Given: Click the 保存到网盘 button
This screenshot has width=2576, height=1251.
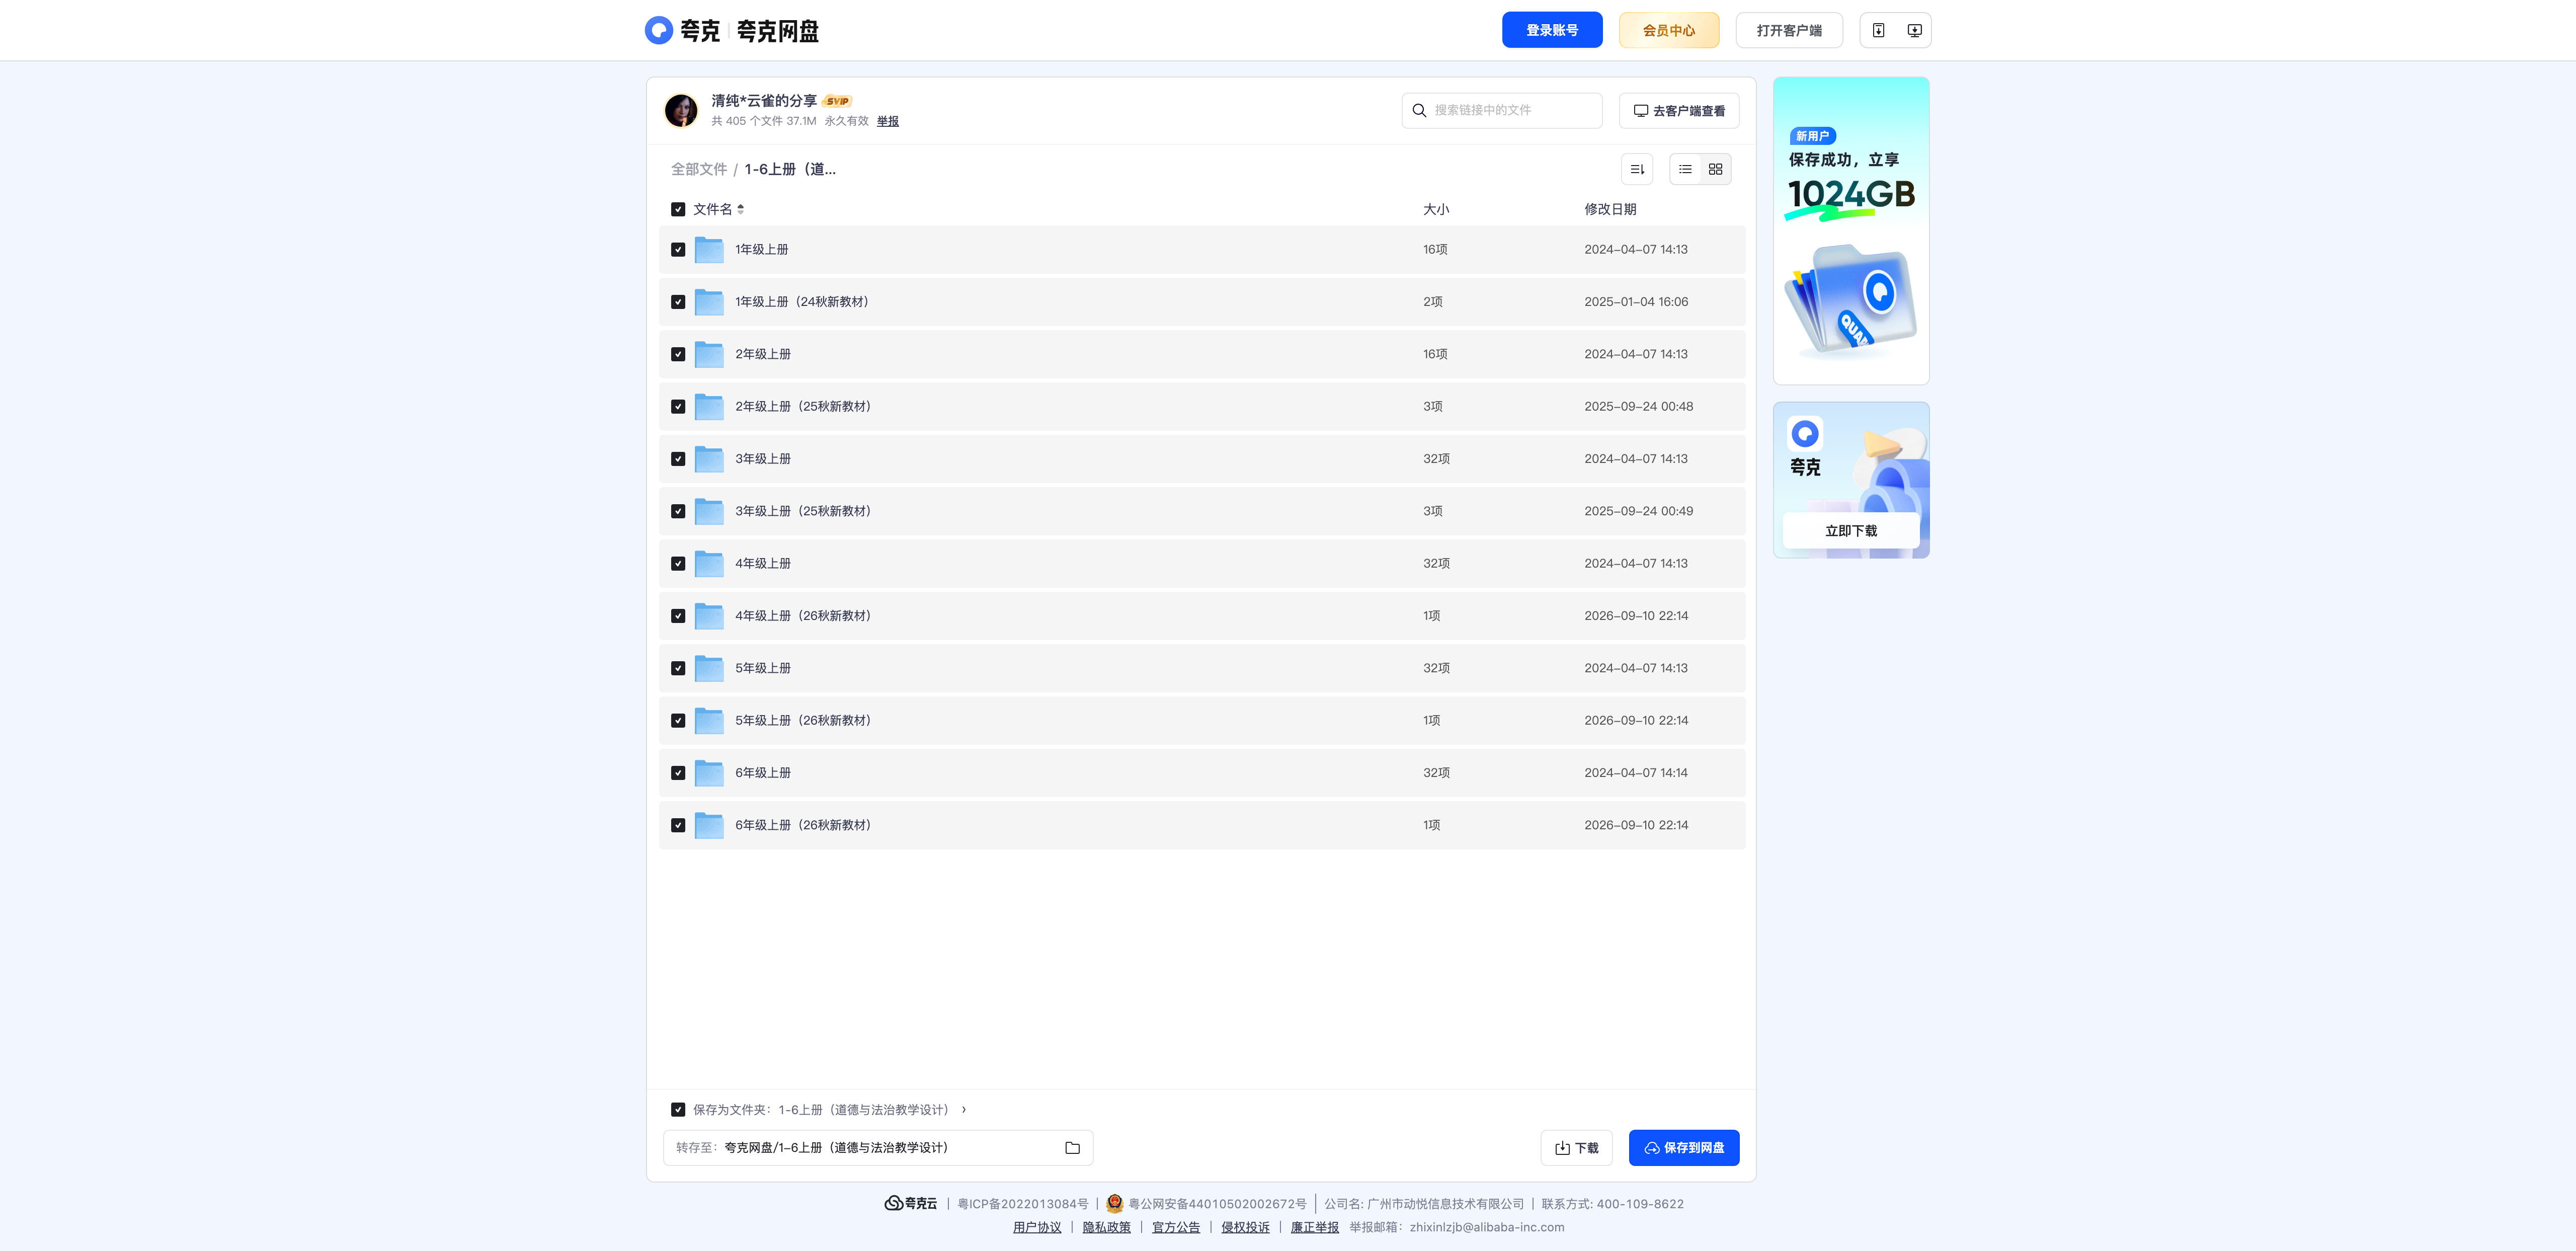Looking at the screenshot, I should [x=1684, y=1148].
